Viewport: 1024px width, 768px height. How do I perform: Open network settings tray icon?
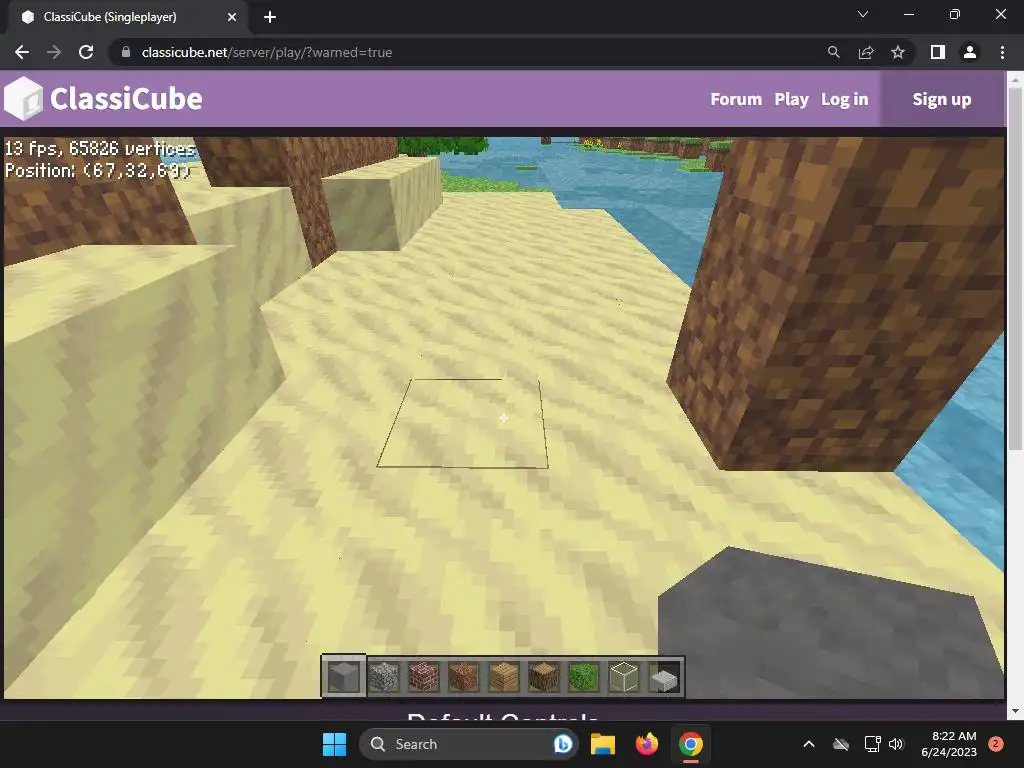pyautogui.click(x=872, y=744)
